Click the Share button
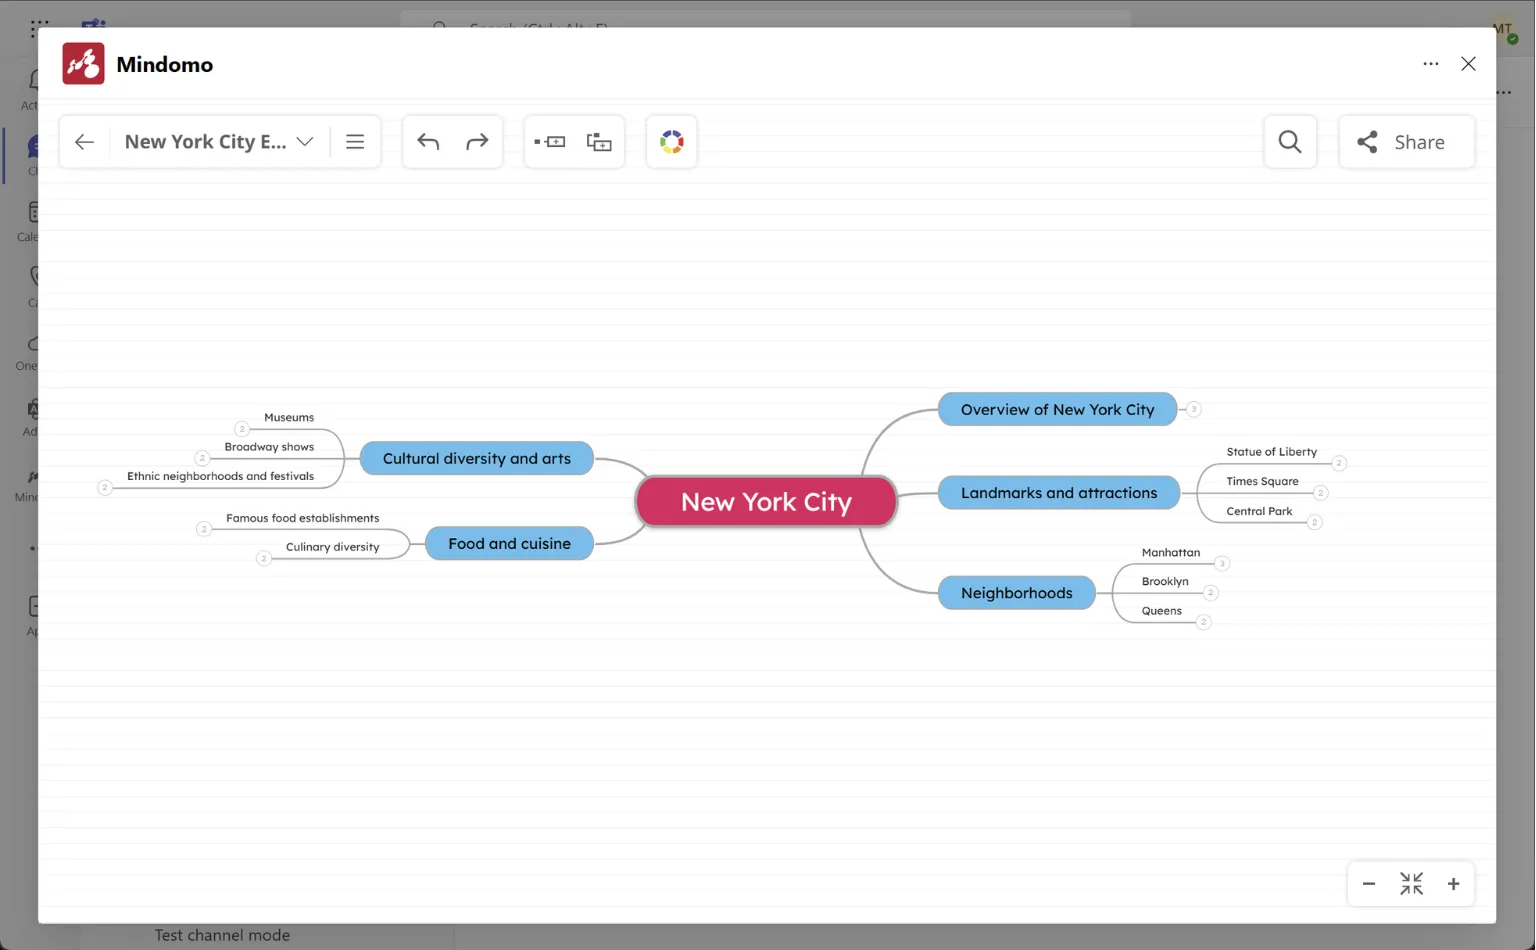 pos(1406,142)
